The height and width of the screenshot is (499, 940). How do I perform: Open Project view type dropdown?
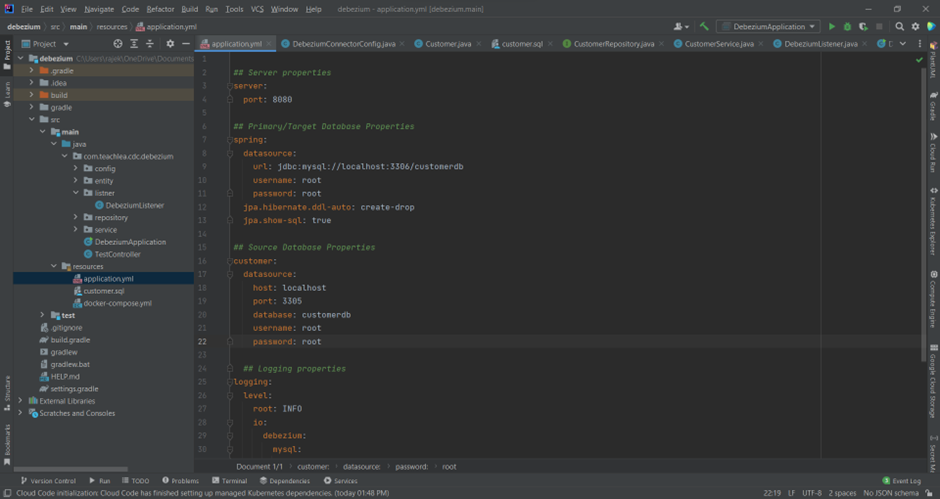click(x=46, y=44)
